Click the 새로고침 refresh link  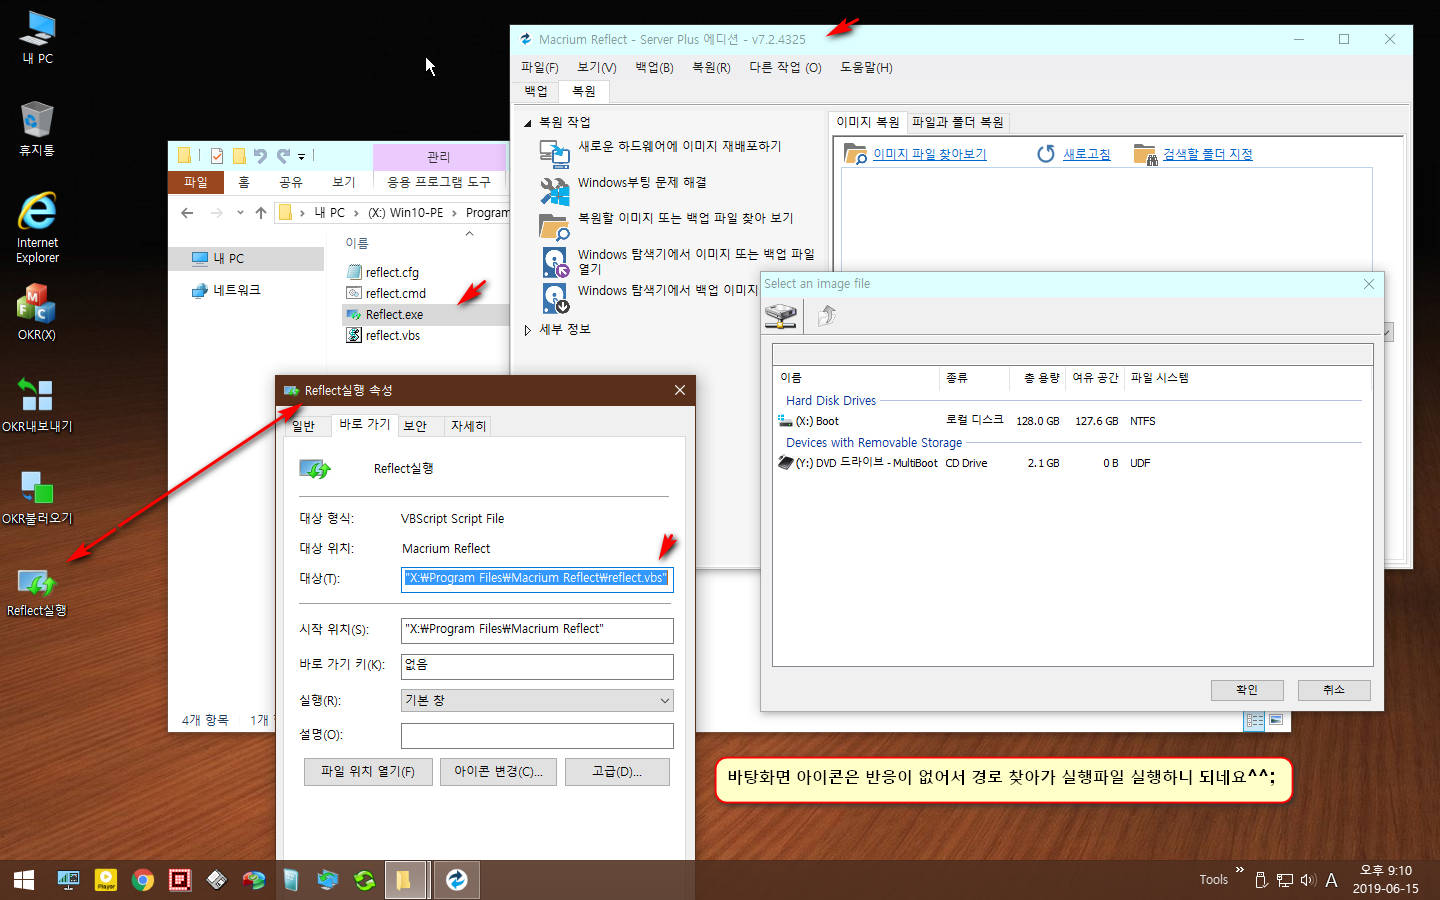coord(1086,154)
